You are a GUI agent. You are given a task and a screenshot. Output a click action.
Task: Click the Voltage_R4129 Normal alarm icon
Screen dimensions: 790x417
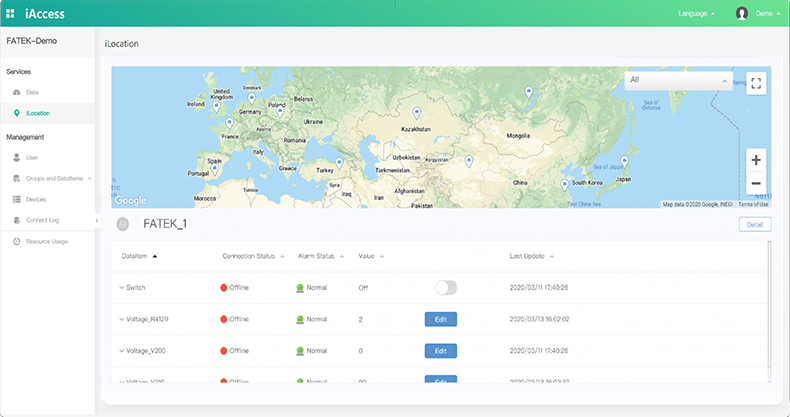click(x=300, y=319)
